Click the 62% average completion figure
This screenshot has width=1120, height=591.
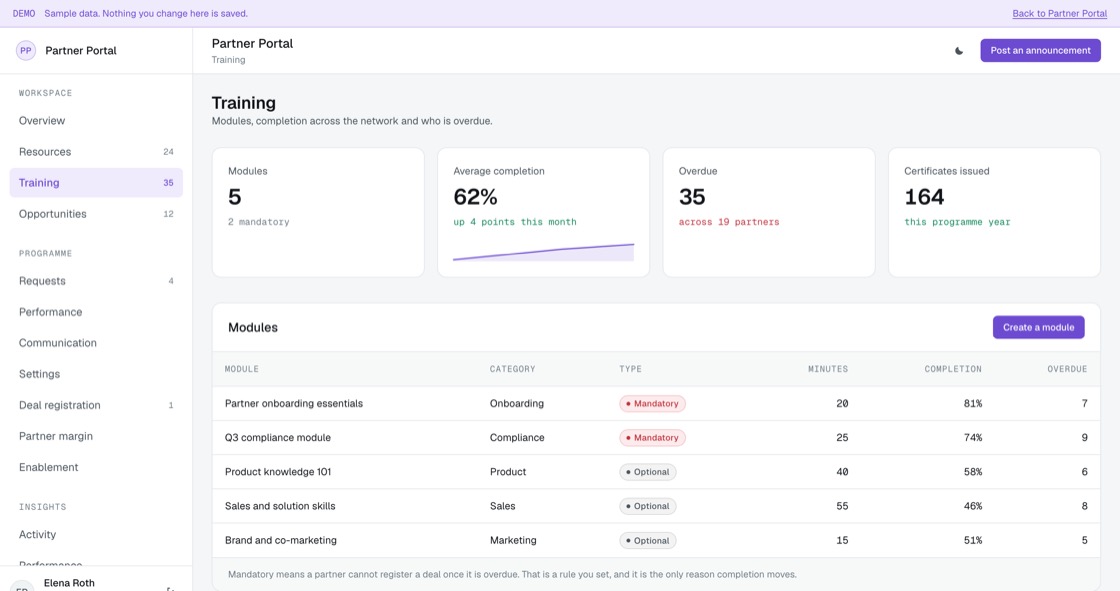[x=476, y=197]
